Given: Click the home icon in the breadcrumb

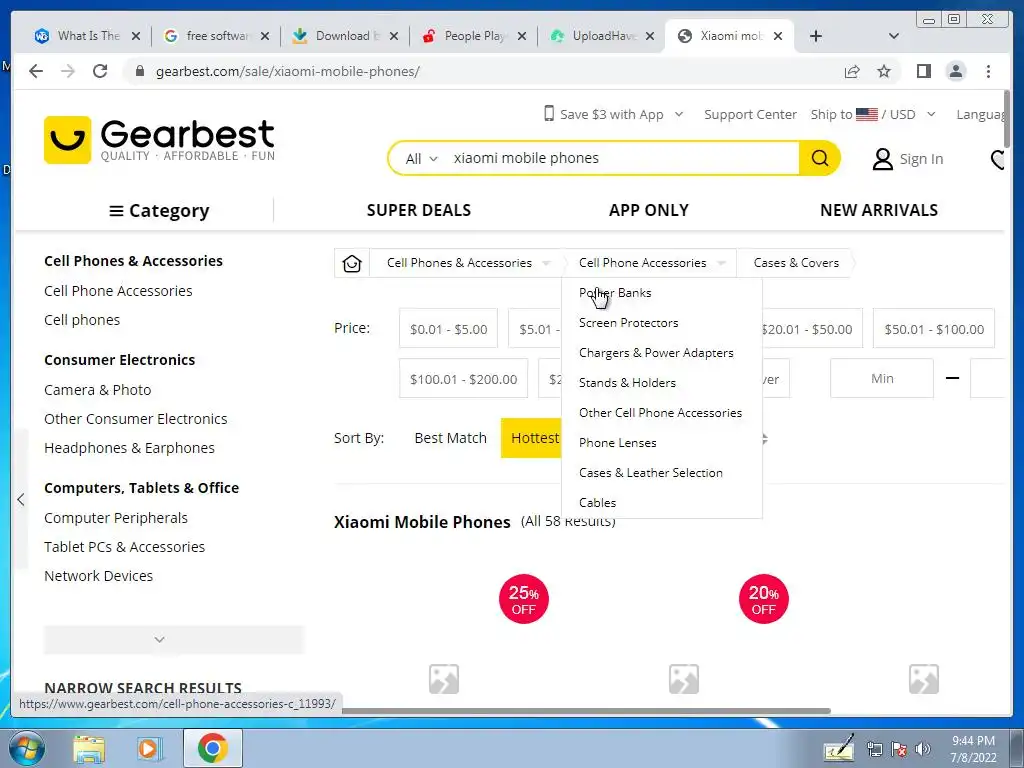Looking at the screenshot, I should pos(352,263).
